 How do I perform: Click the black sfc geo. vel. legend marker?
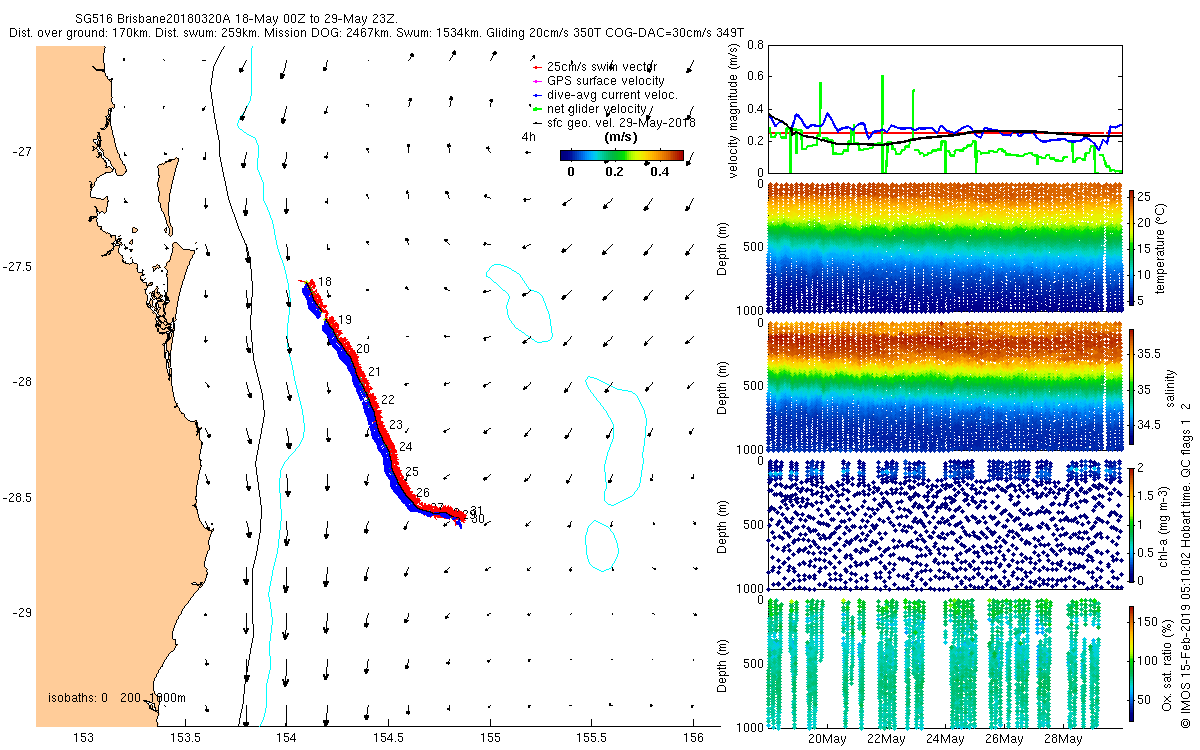[x=538, y=123]
